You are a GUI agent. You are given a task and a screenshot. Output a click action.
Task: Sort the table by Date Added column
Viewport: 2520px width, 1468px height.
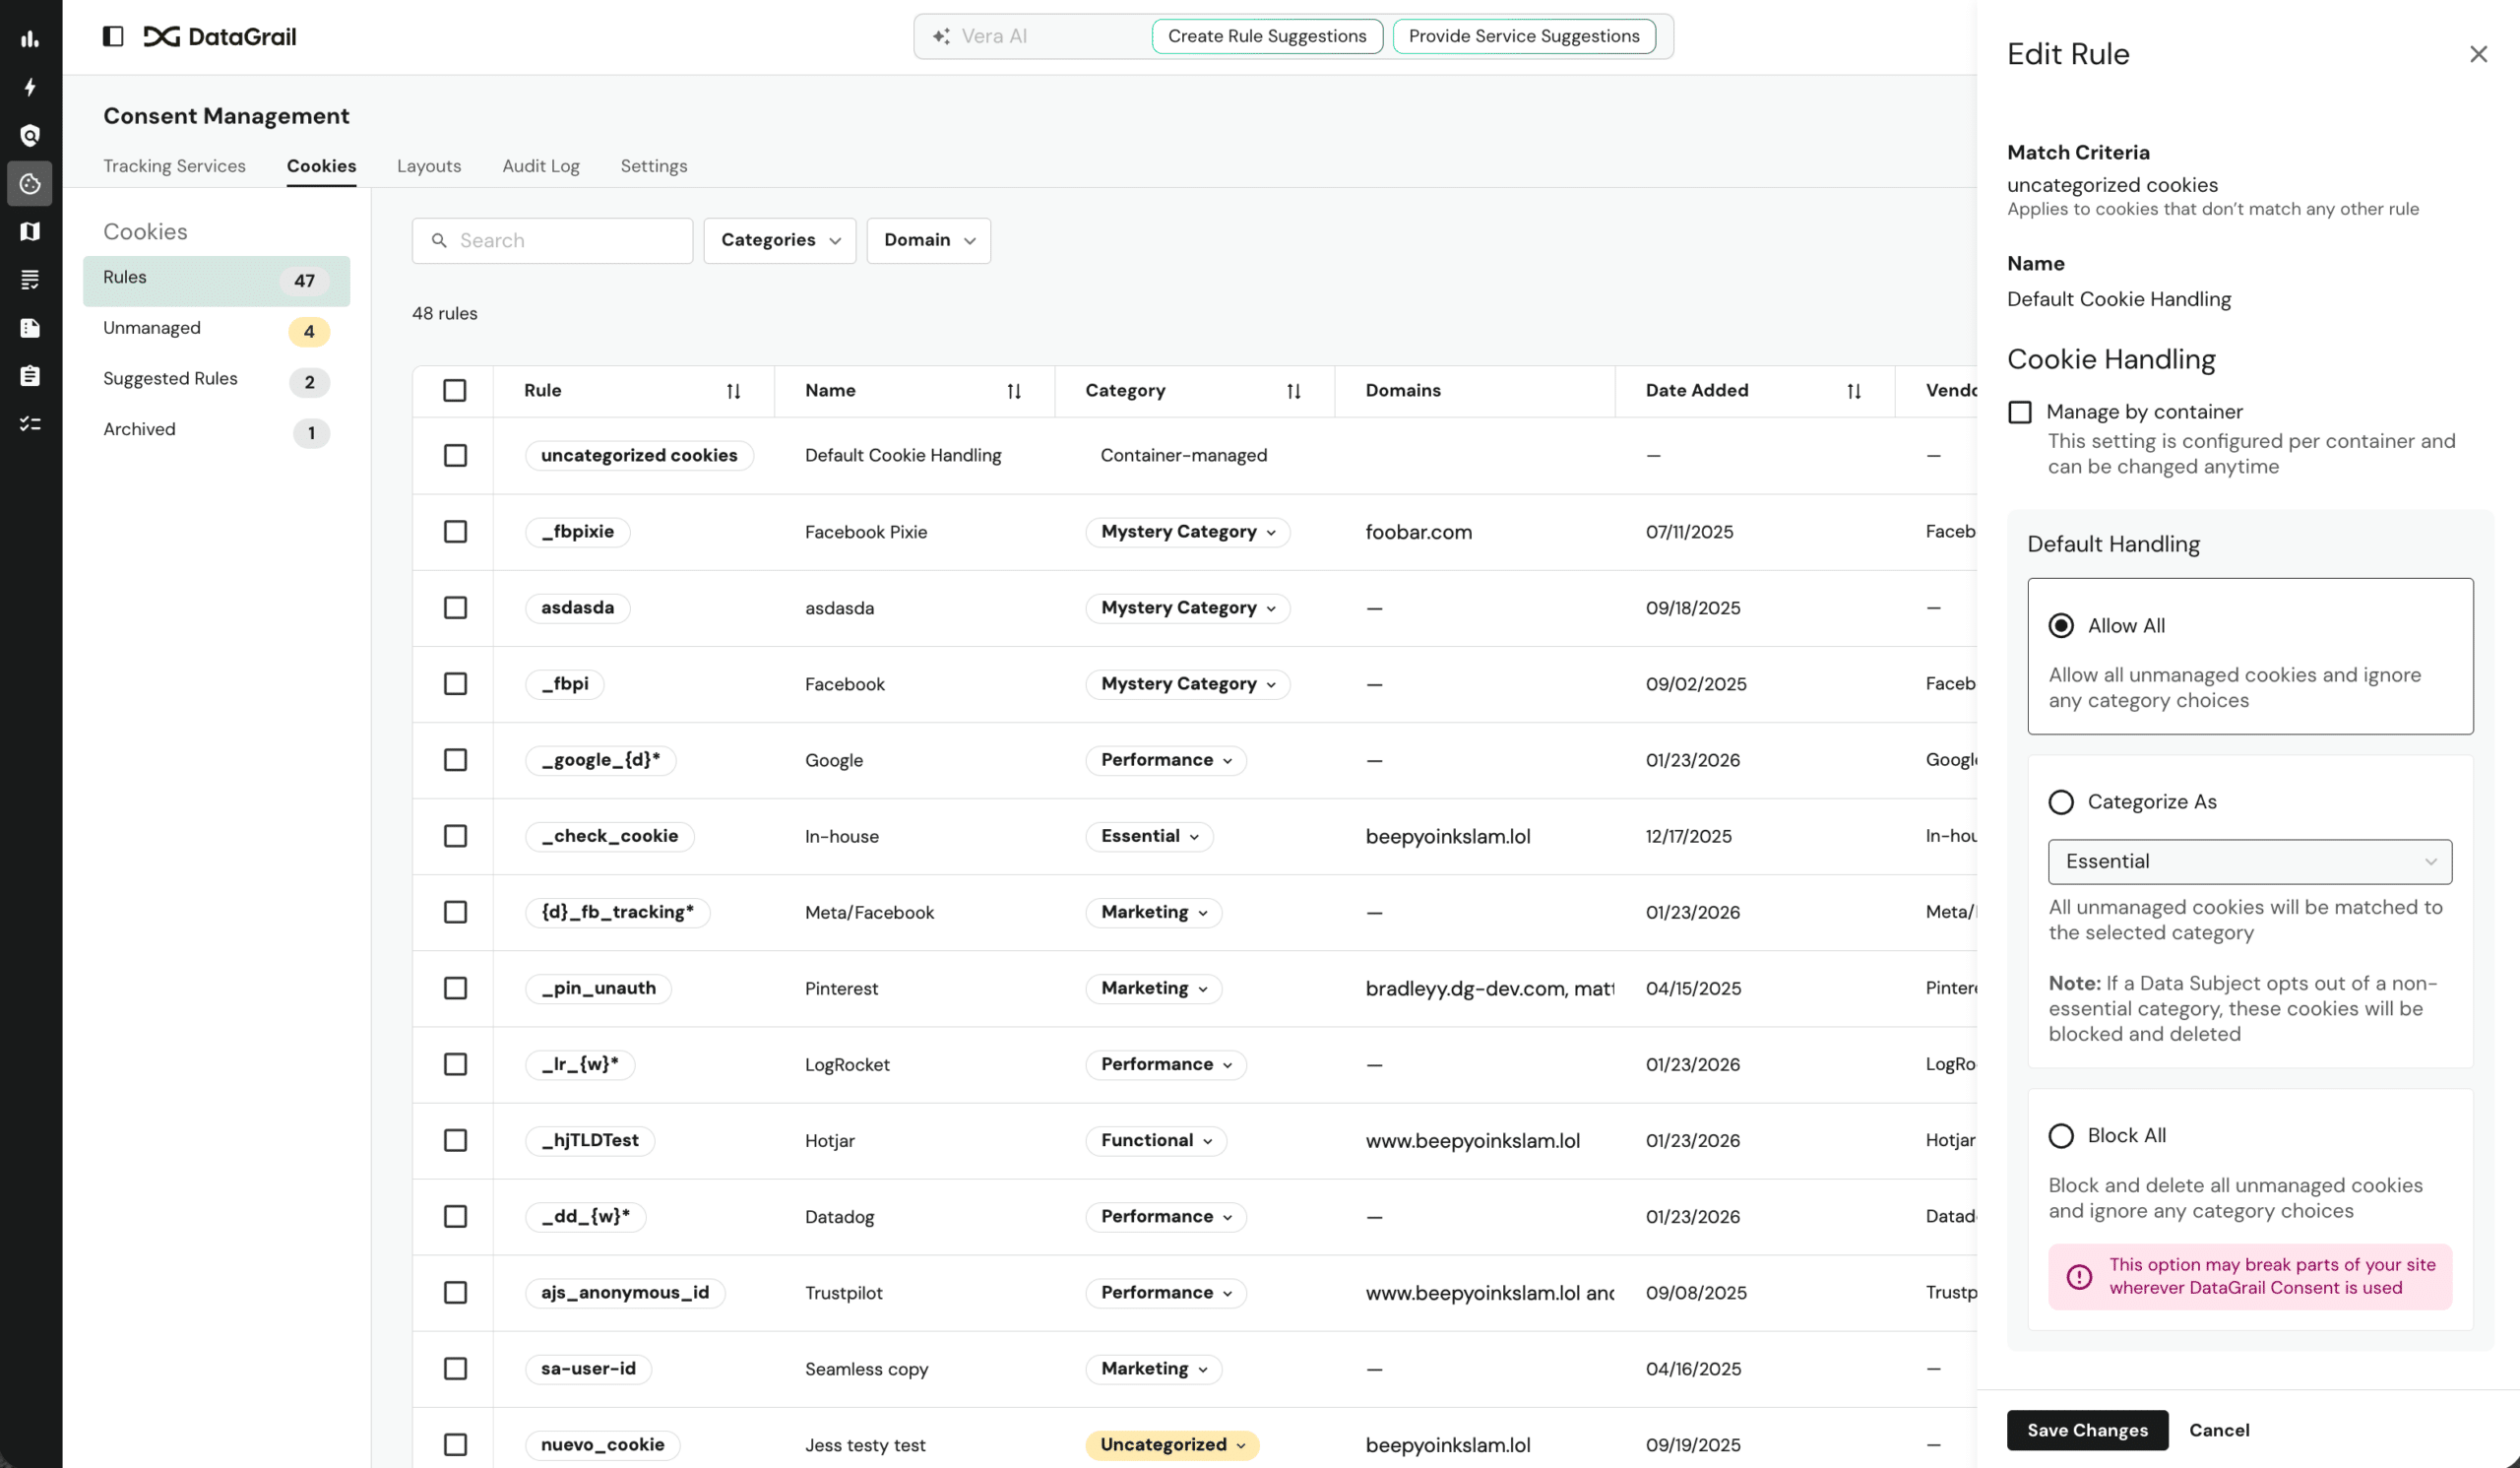[x=1852, y=391]
